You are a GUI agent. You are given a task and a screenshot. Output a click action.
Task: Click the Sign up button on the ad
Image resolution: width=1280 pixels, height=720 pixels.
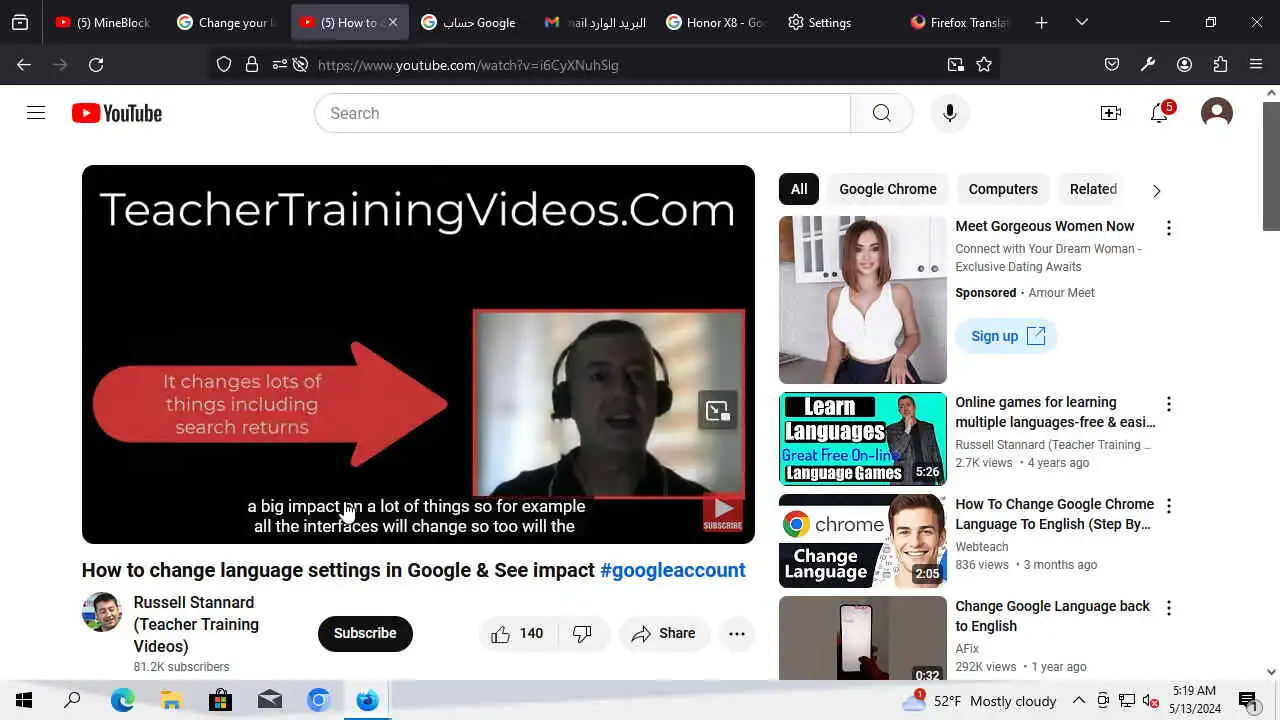pyautogui.click(x=1006, y=336)
